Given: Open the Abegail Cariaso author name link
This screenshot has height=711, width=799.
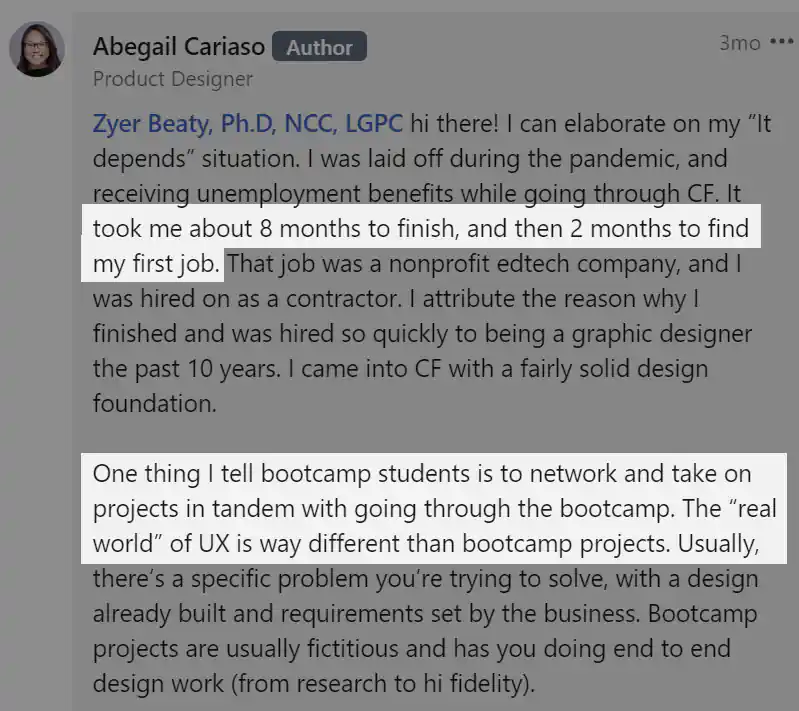Looking at the screenshot, I should coord(179,46).
